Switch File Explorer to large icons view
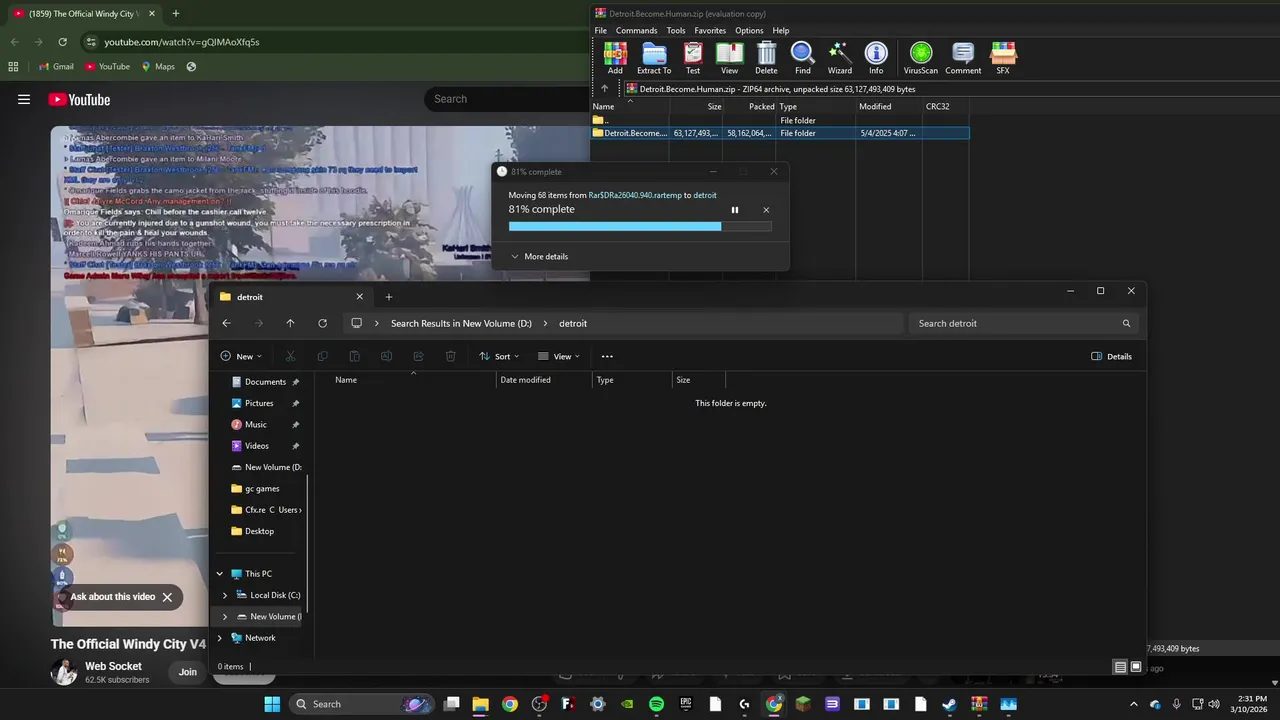This screenshot has height=720, width=1280. [1136, 667]
